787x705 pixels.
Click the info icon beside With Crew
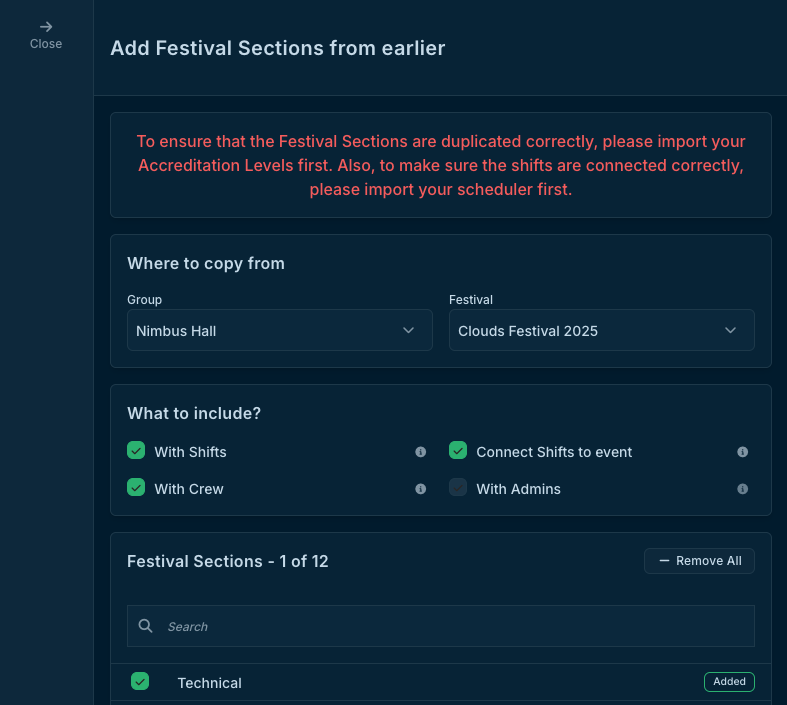point(421,489)
